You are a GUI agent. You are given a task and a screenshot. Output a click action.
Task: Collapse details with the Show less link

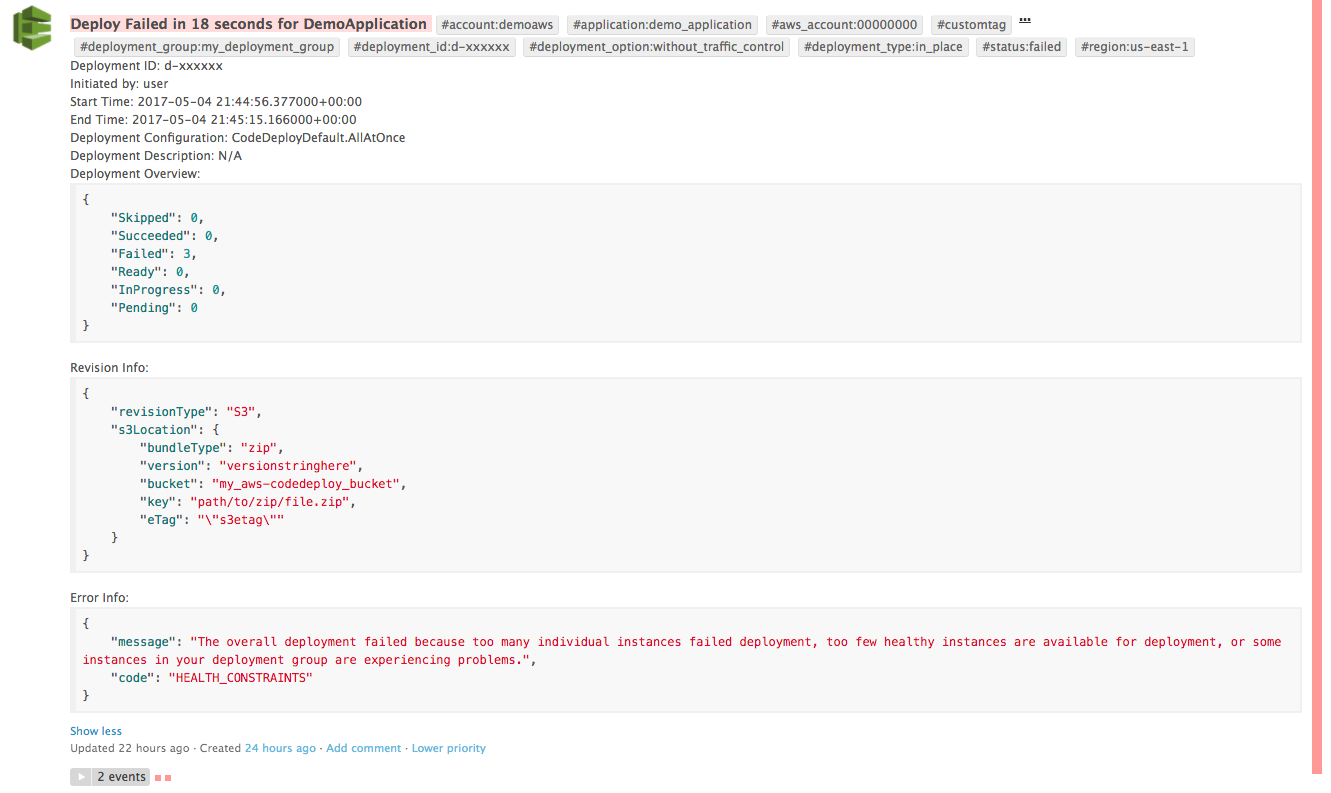[95, 730]
